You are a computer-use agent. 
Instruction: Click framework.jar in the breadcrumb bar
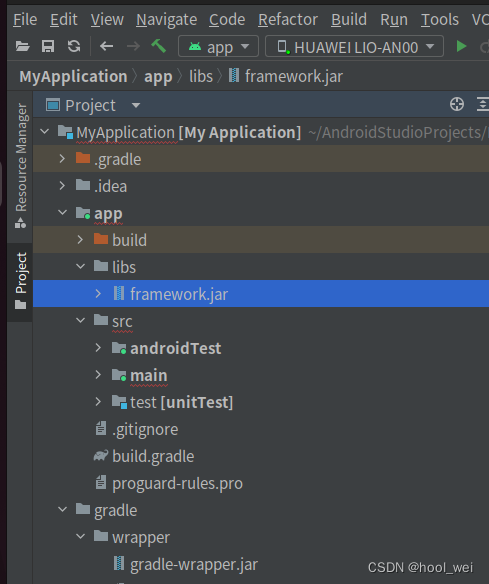[286, 76]
